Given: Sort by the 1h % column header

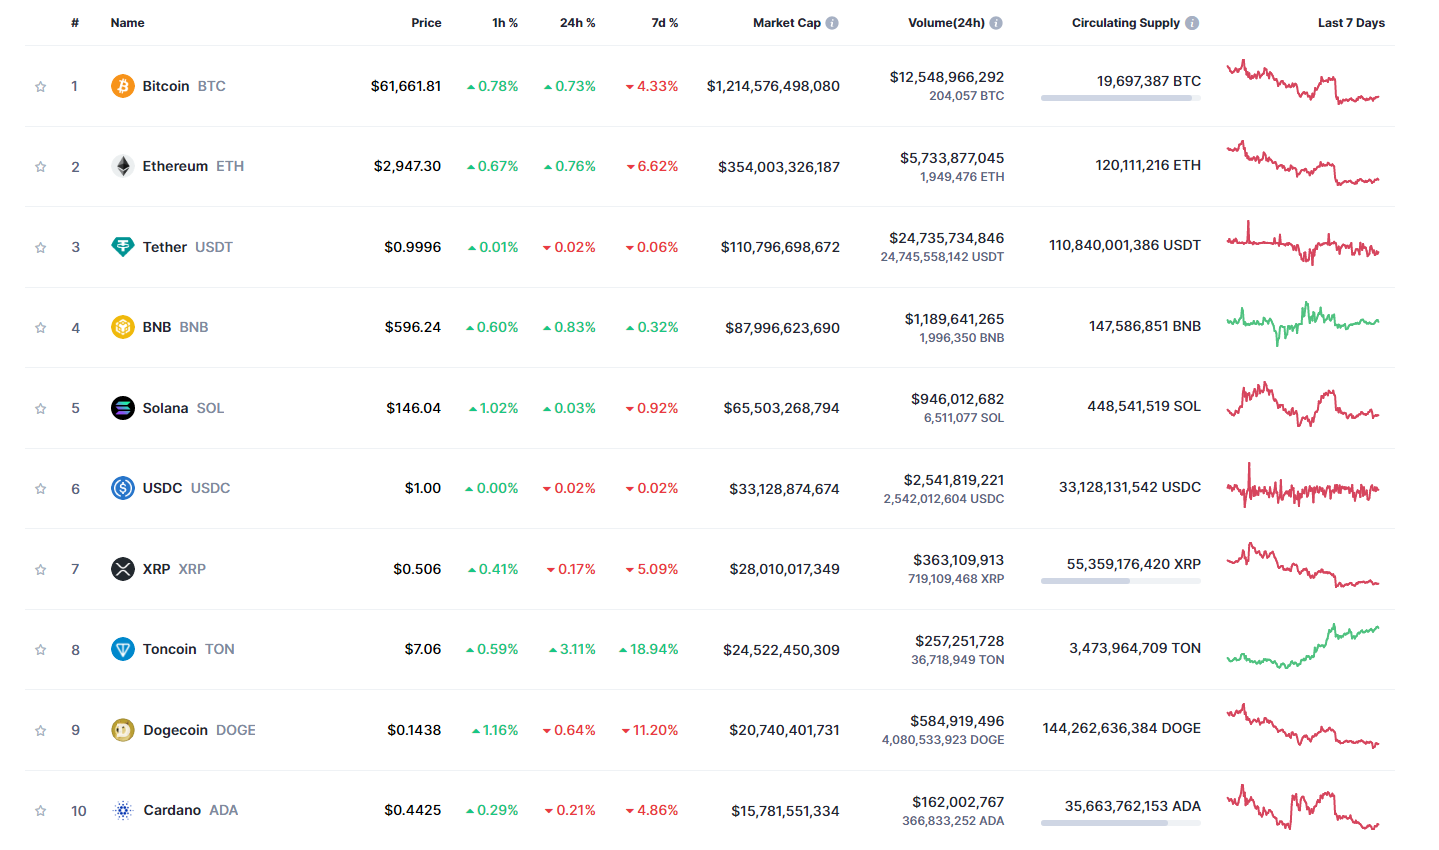Looking at the screenshot, I should click(x=505, y=22).
